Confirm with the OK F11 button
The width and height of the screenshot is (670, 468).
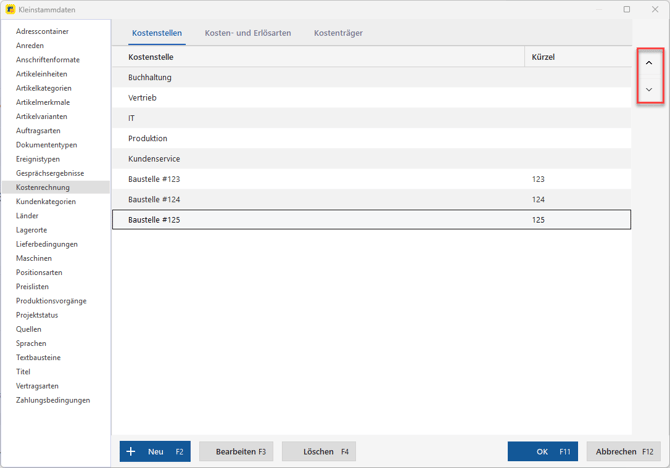click(x=542, y=452)
